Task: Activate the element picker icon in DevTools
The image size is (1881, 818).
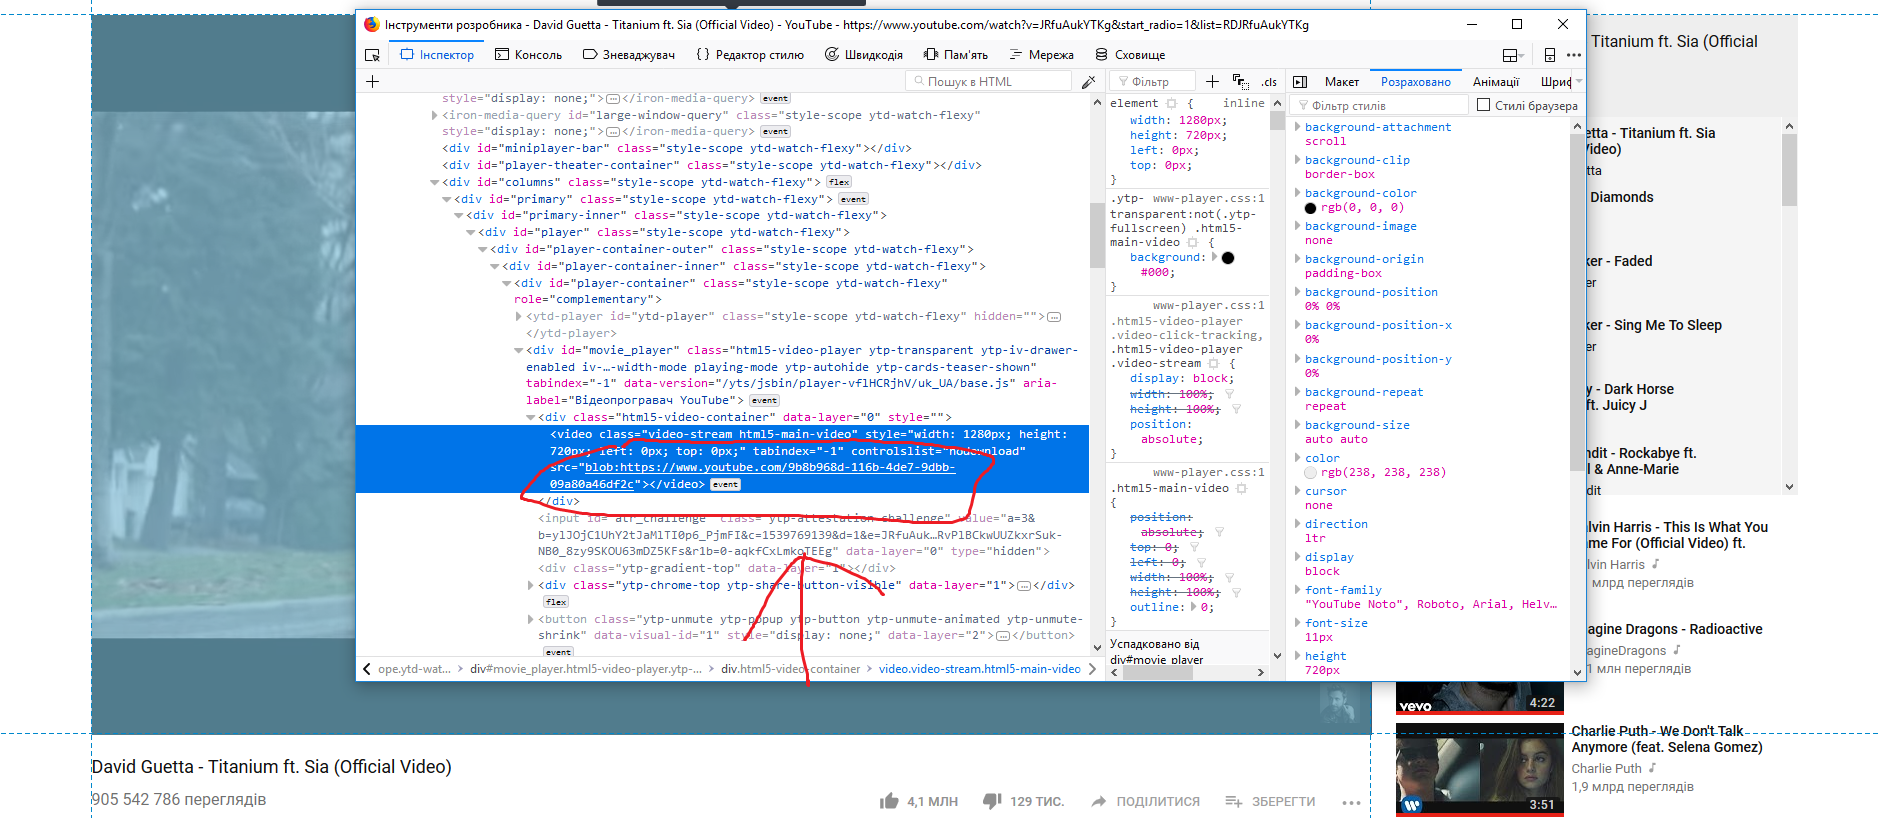Action: (x=372, y=55)
